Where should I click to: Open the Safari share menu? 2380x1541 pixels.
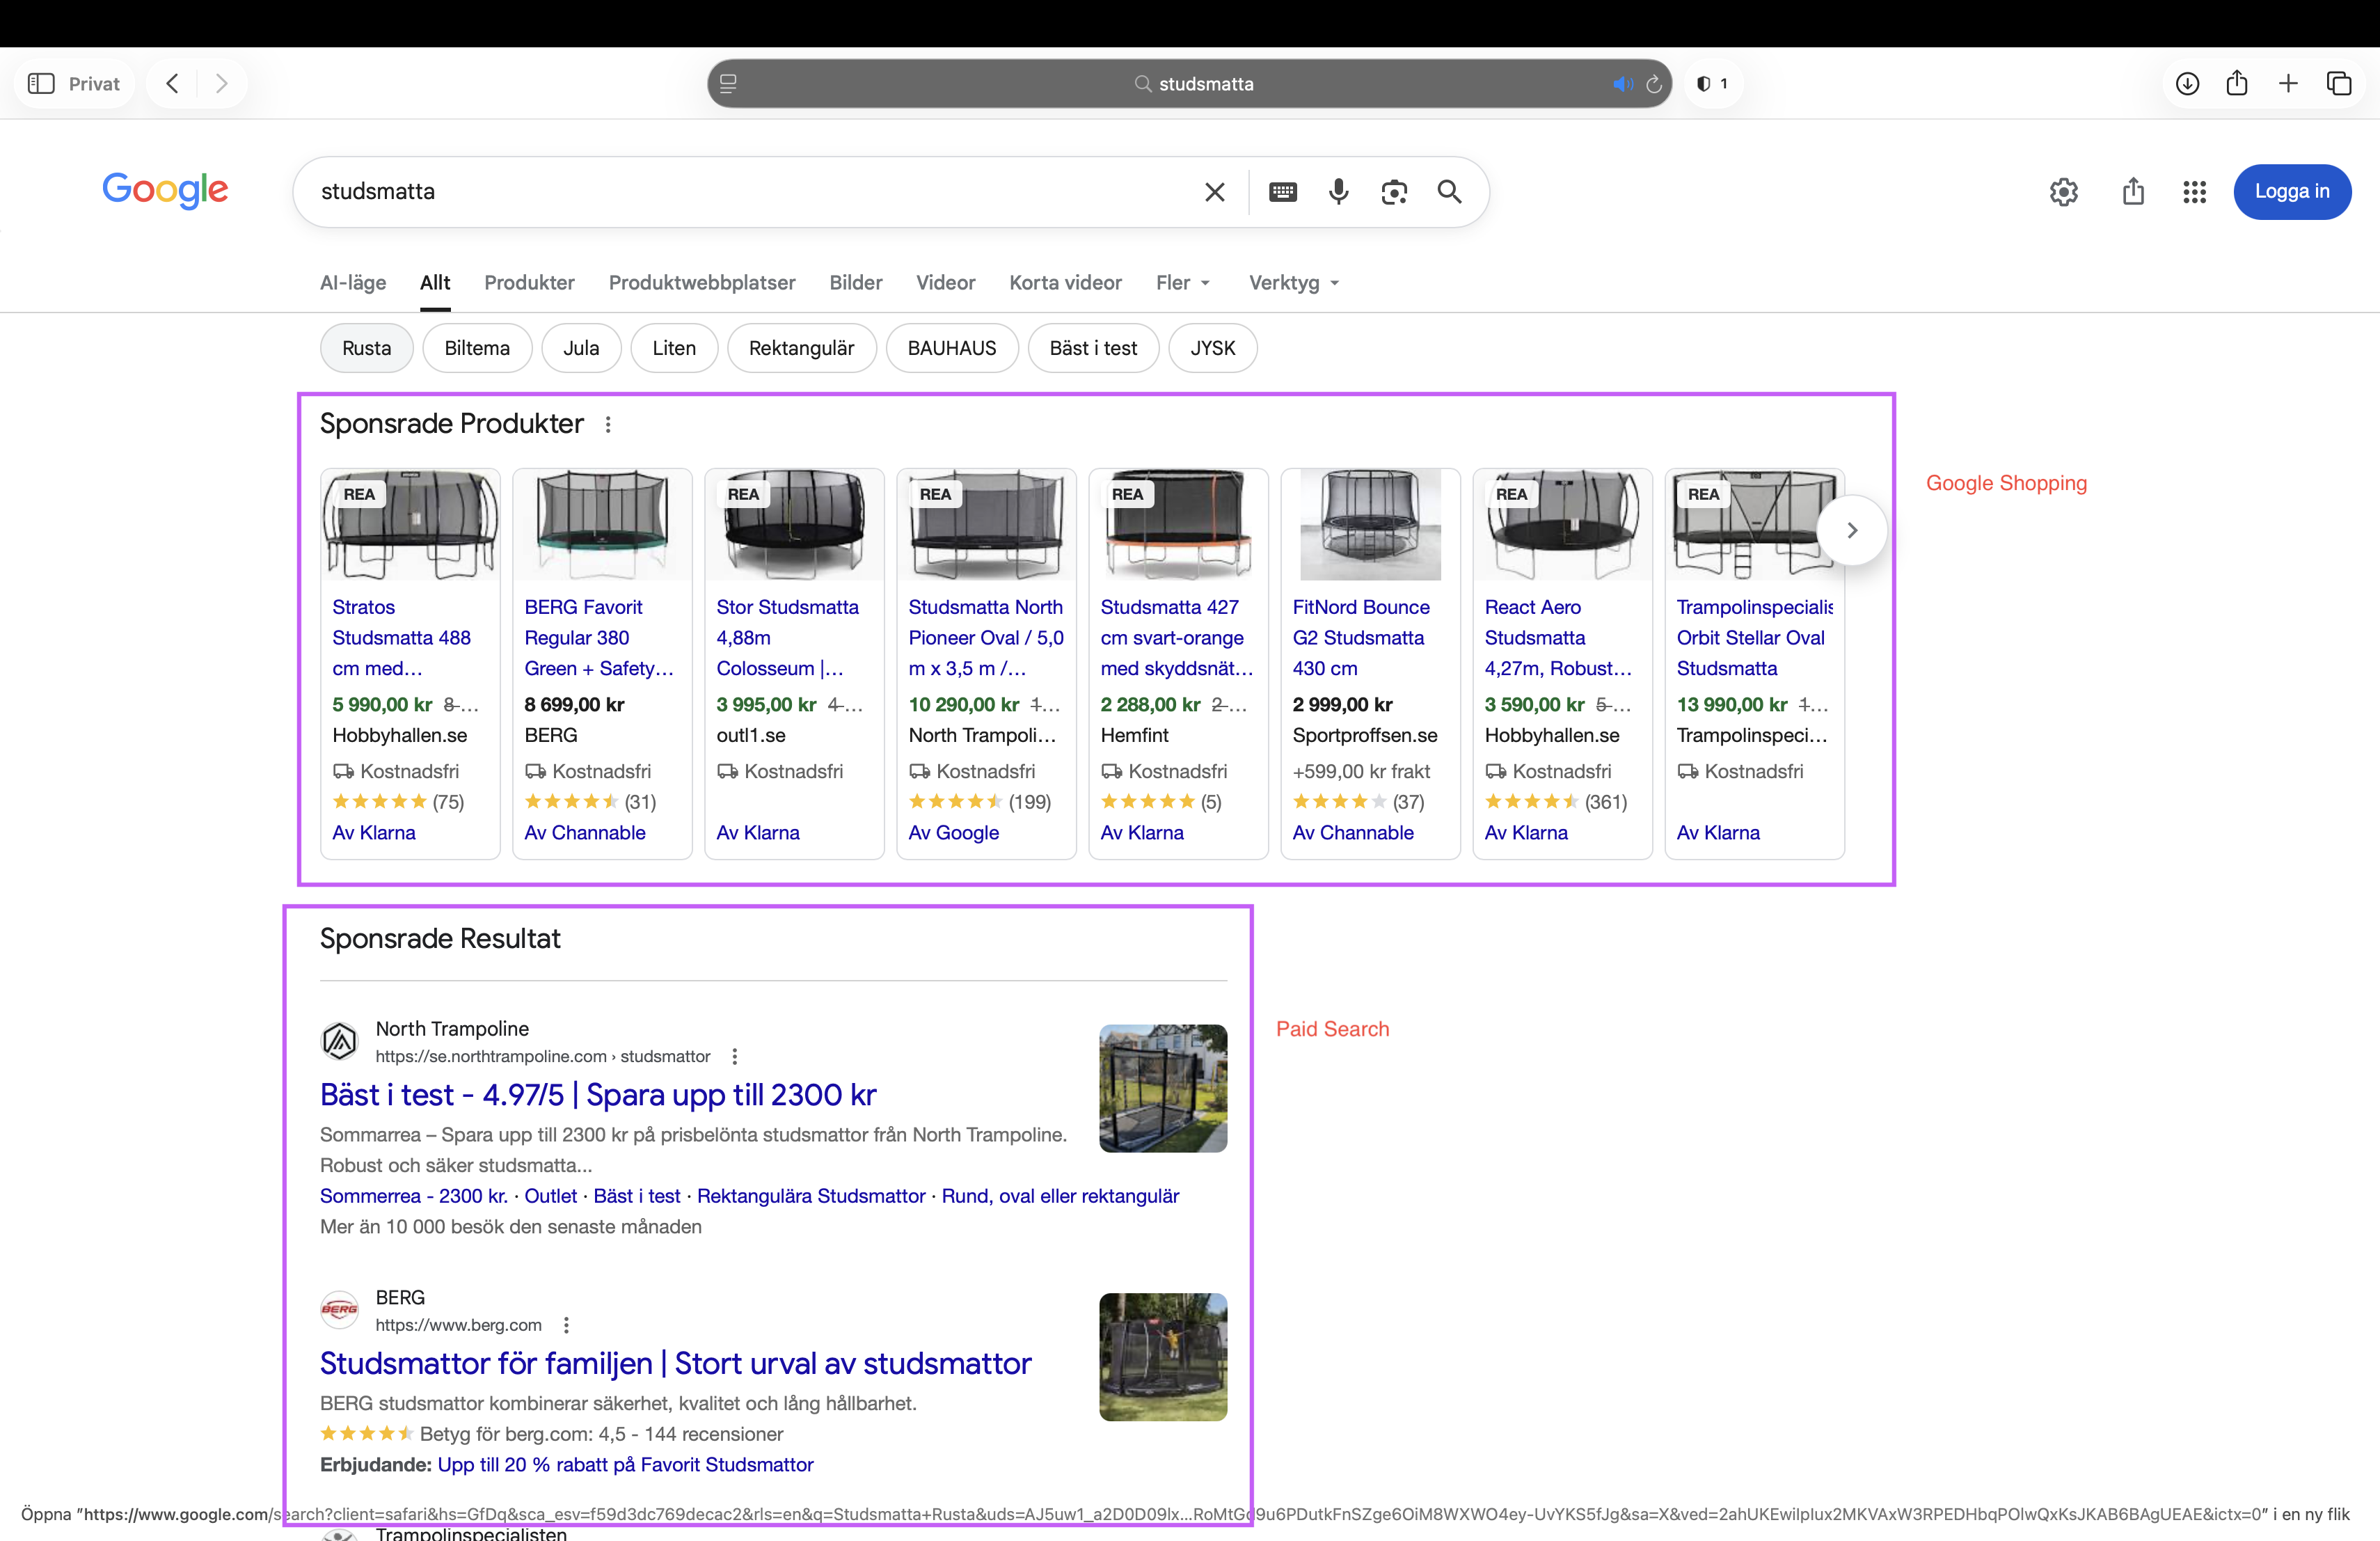2237,83
